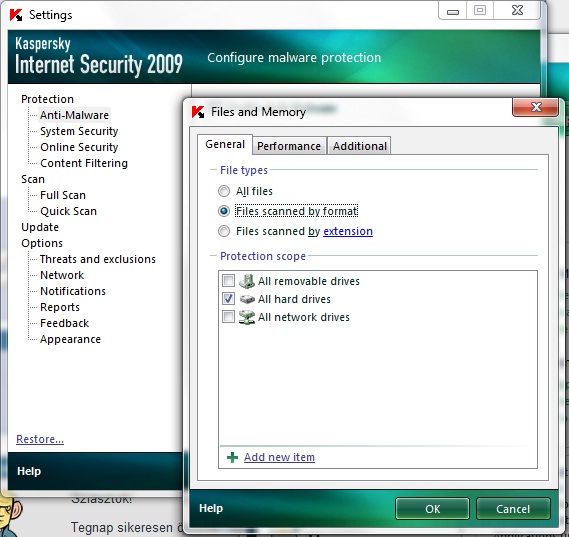Confirm the dialog with OK
Image resolution: width=569 pixels, height=537 pixels.
[x=432, y=509]
